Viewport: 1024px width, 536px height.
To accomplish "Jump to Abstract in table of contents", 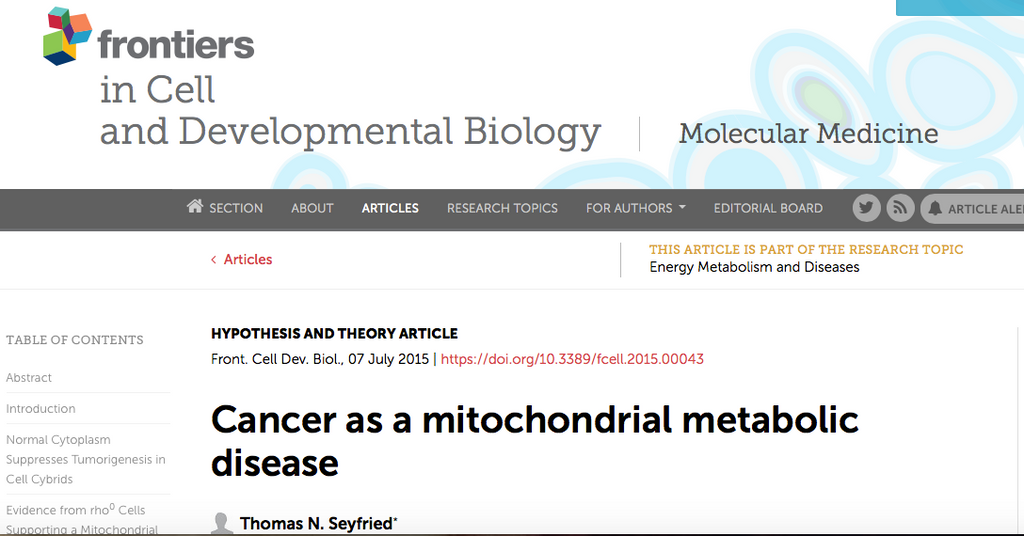I will pyautogui.click(x=29, y=378).
